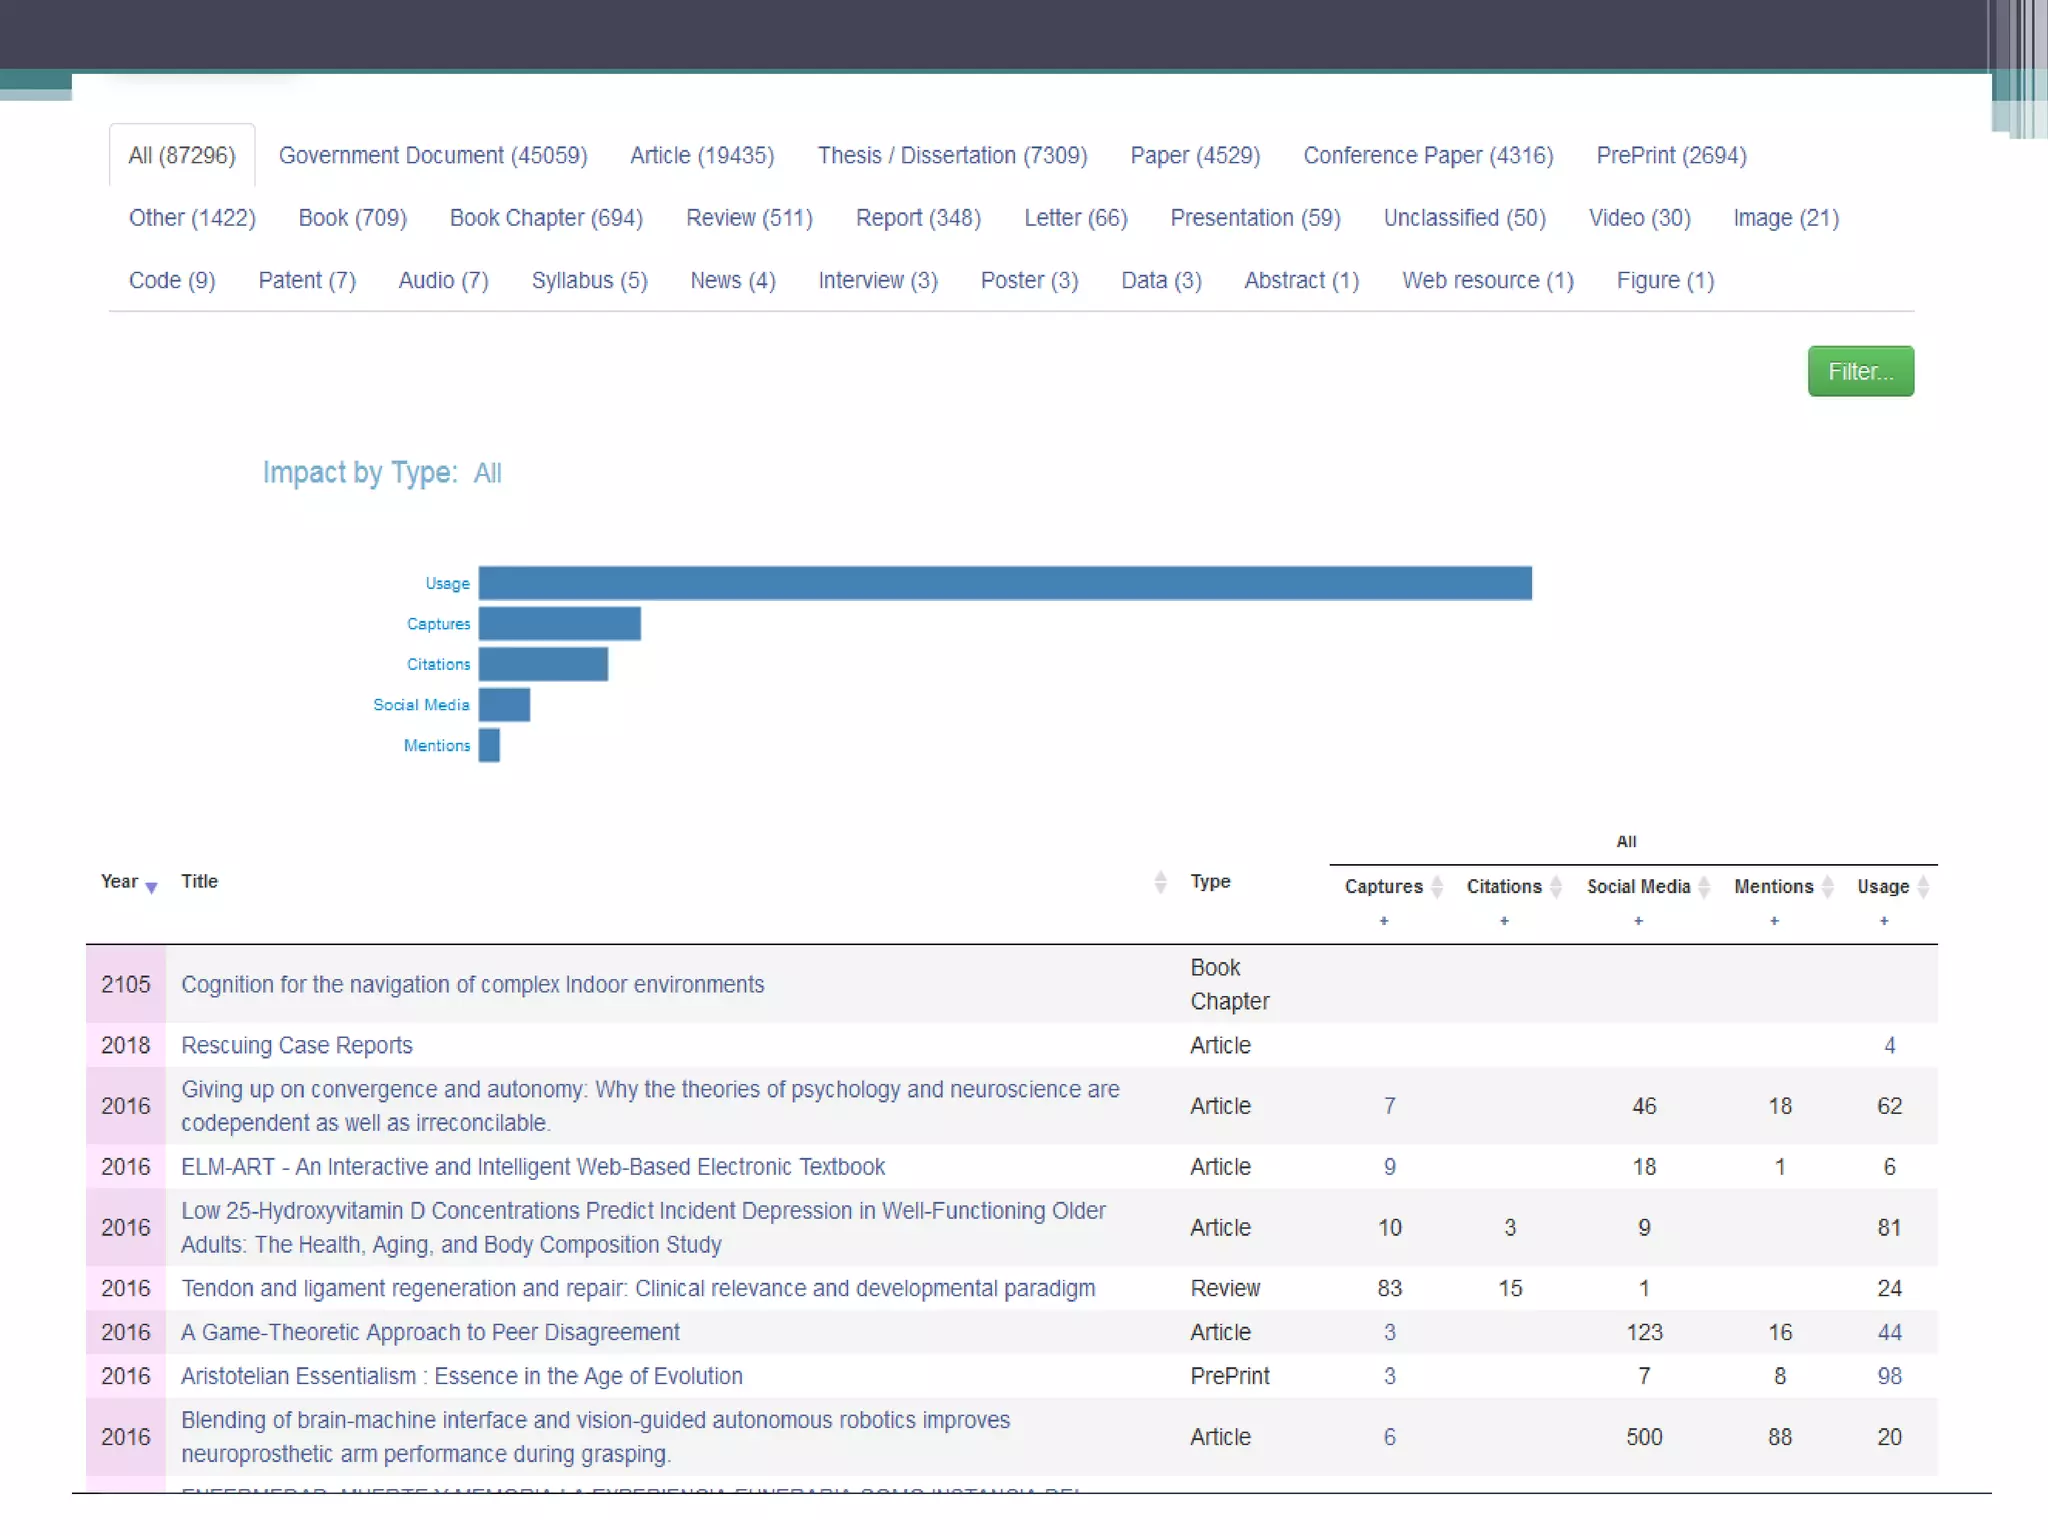Expand Social Media column plus sign

pos(1638,920)
